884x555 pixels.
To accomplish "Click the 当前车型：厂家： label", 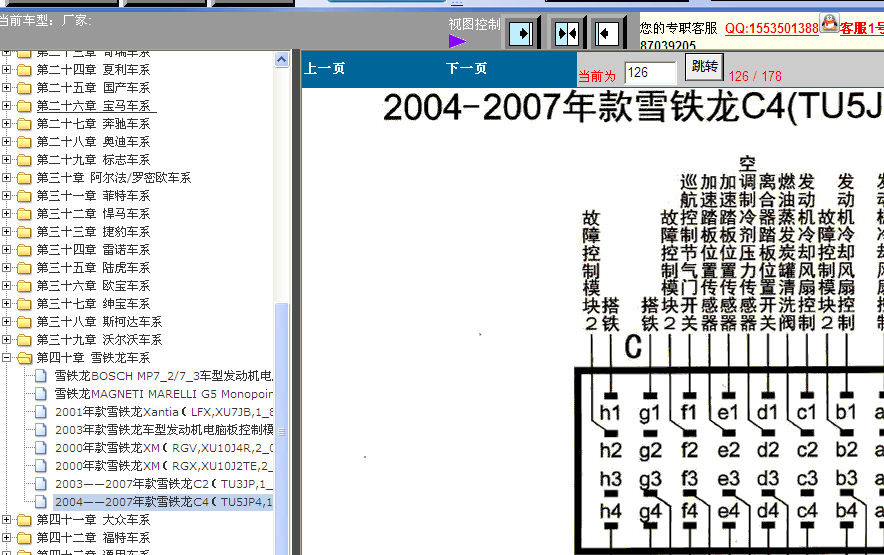I will tap(45, 20).
